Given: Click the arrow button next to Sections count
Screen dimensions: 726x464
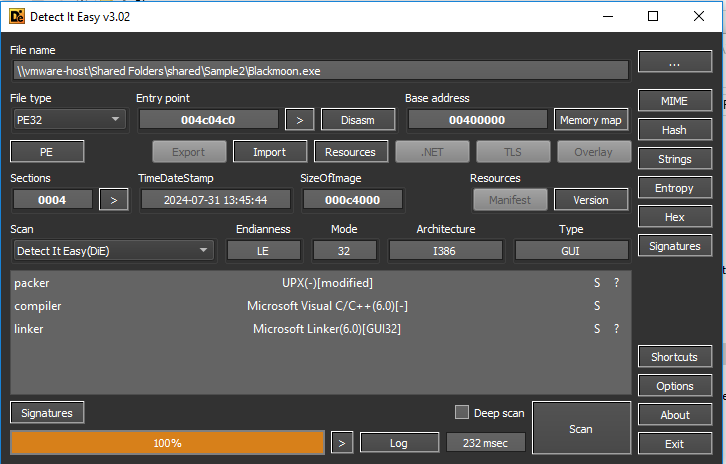Looking at the screenshot, I should click(x=114, y=200).
